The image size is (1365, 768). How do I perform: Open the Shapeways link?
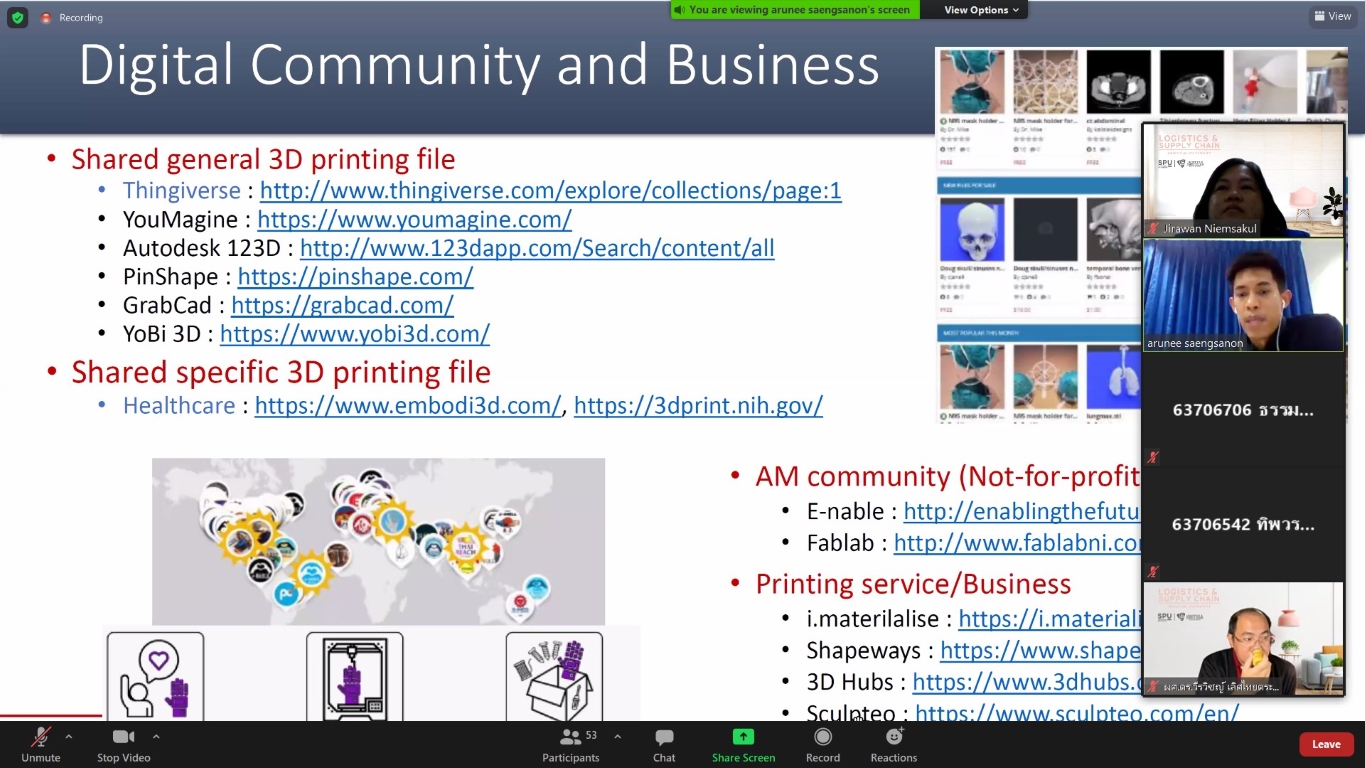coord(1040,651)
